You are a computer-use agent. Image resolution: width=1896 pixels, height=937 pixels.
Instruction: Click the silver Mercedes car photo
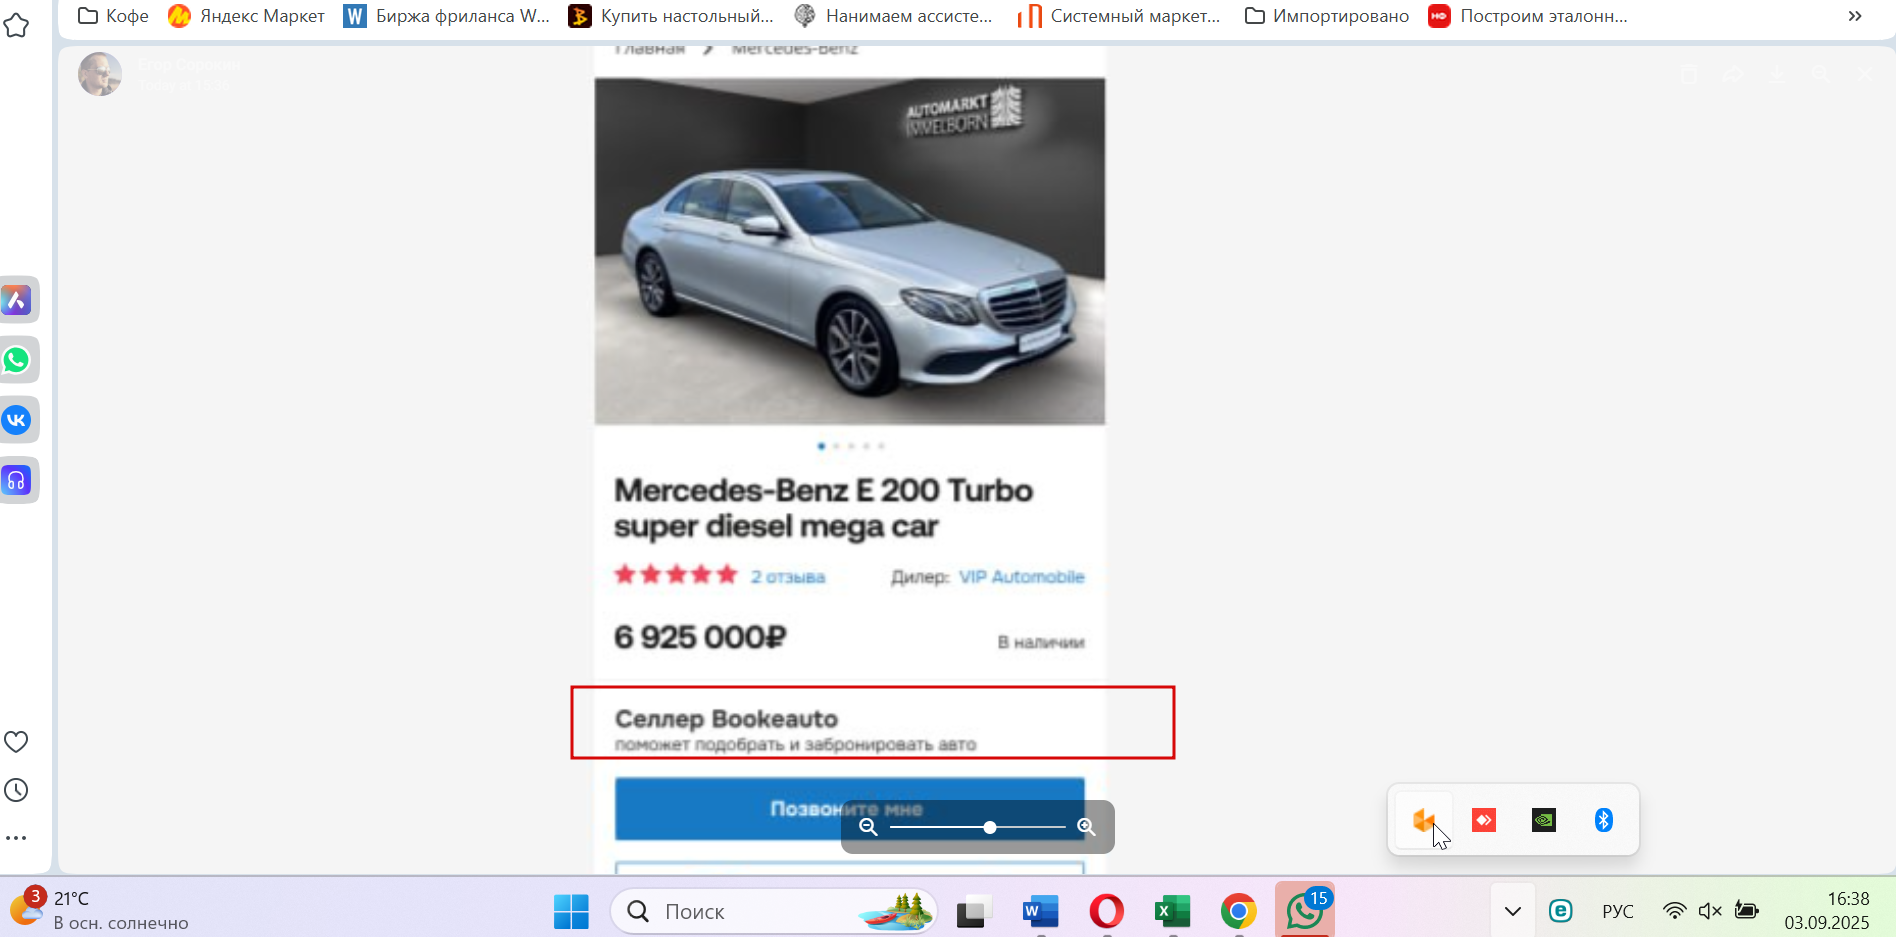850,251
